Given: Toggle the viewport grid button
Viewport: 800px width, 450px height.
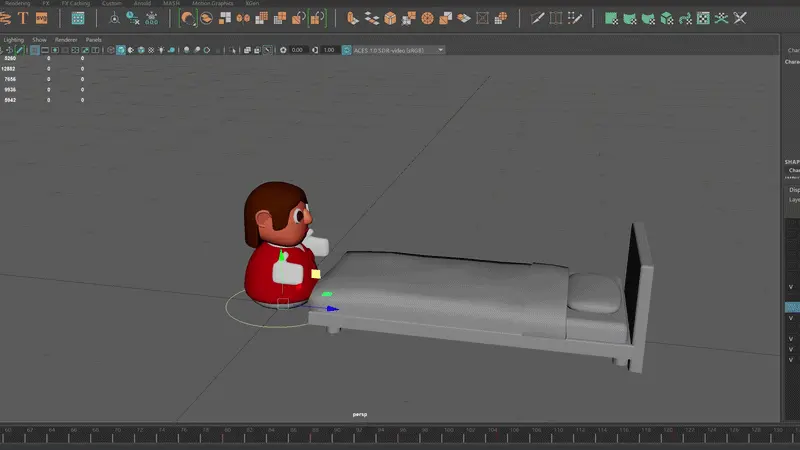Looking at the screenshot, I should tap(34, 50).
